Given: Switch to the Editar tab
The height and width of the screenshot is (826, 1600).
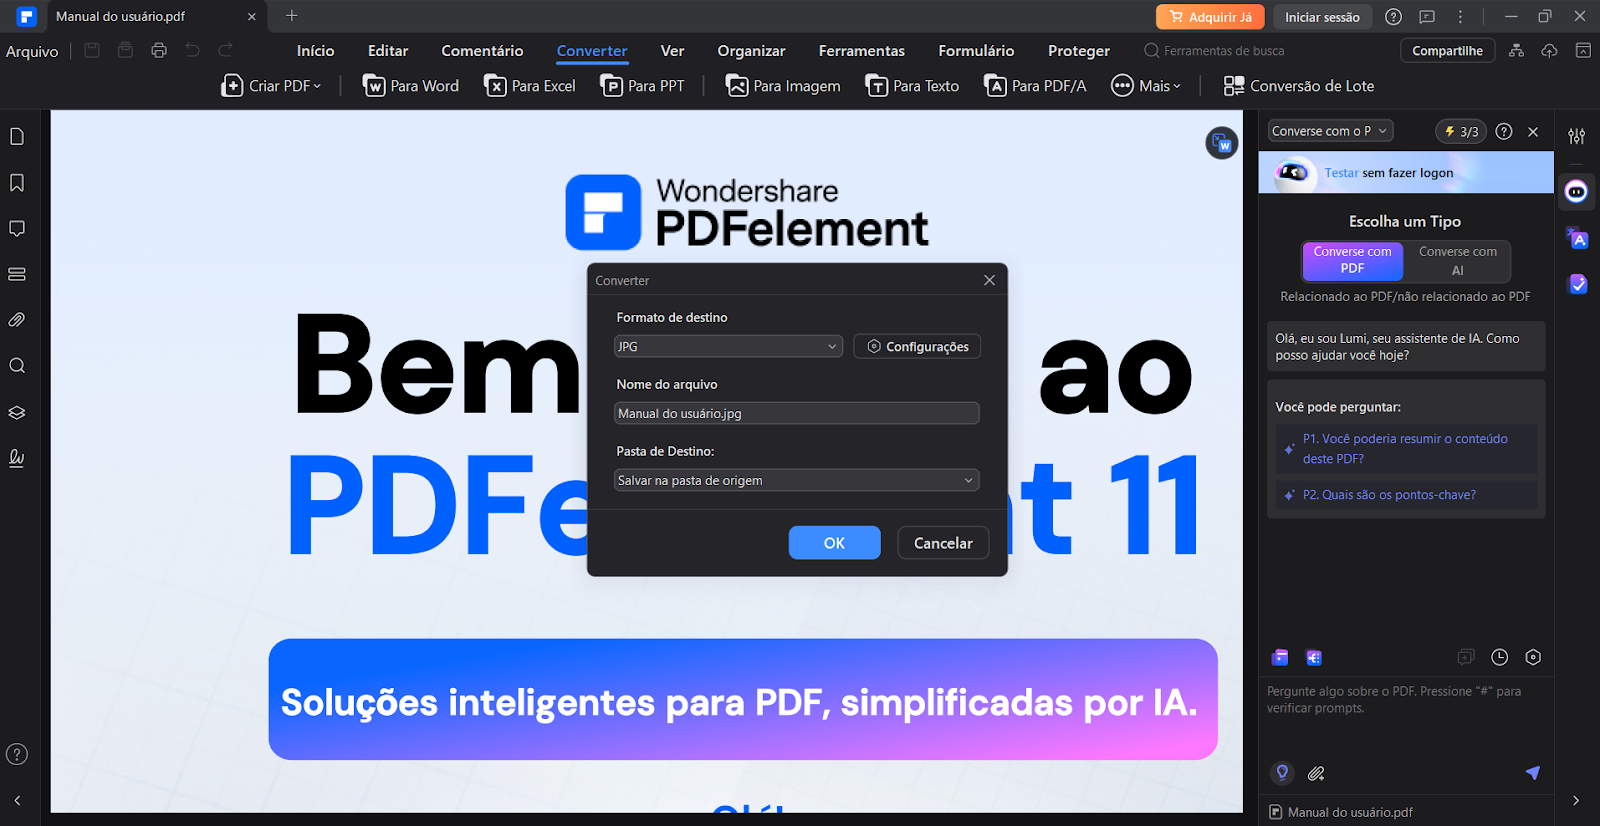Looking at the screenshot, I should (388, 50).
